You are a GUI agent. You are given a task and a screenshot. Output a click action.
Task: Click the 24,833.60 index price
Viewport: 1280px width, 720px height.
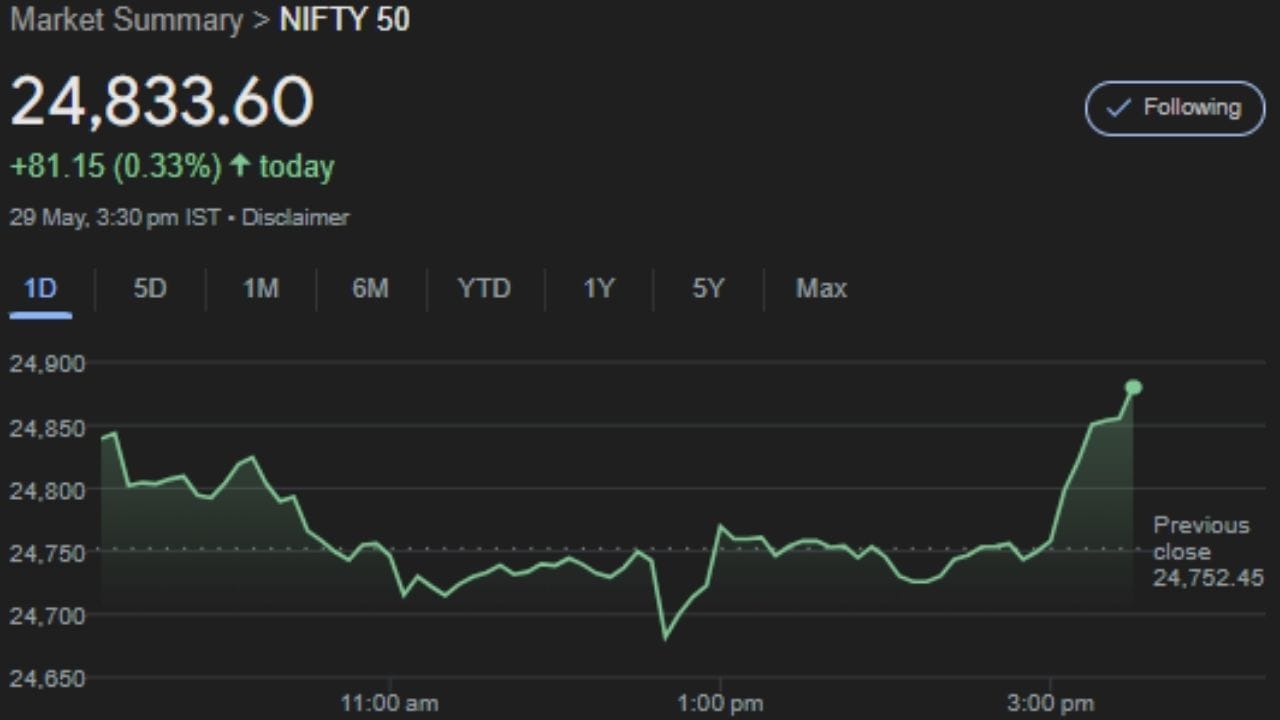(x=162, y=102)
